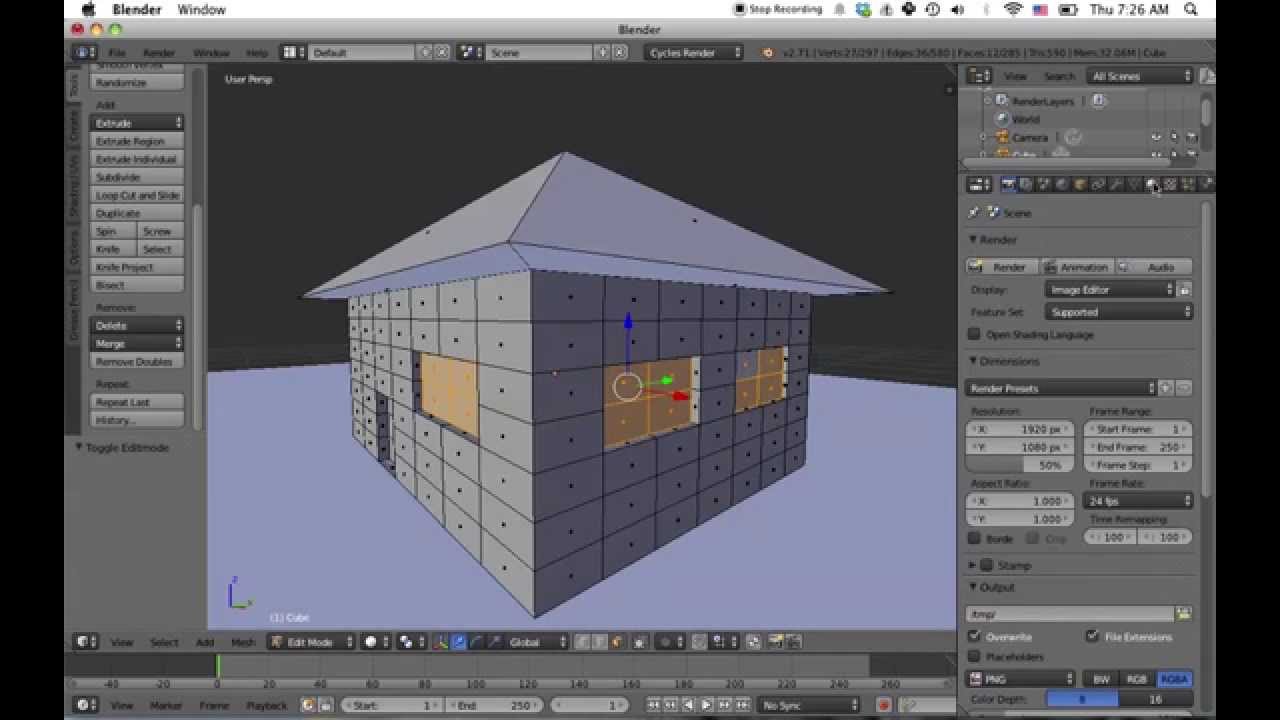The height and width of the screenshot is (720, 1280).
Task: Click the output folder browse icon
Action: click(x=1184, y=614)
